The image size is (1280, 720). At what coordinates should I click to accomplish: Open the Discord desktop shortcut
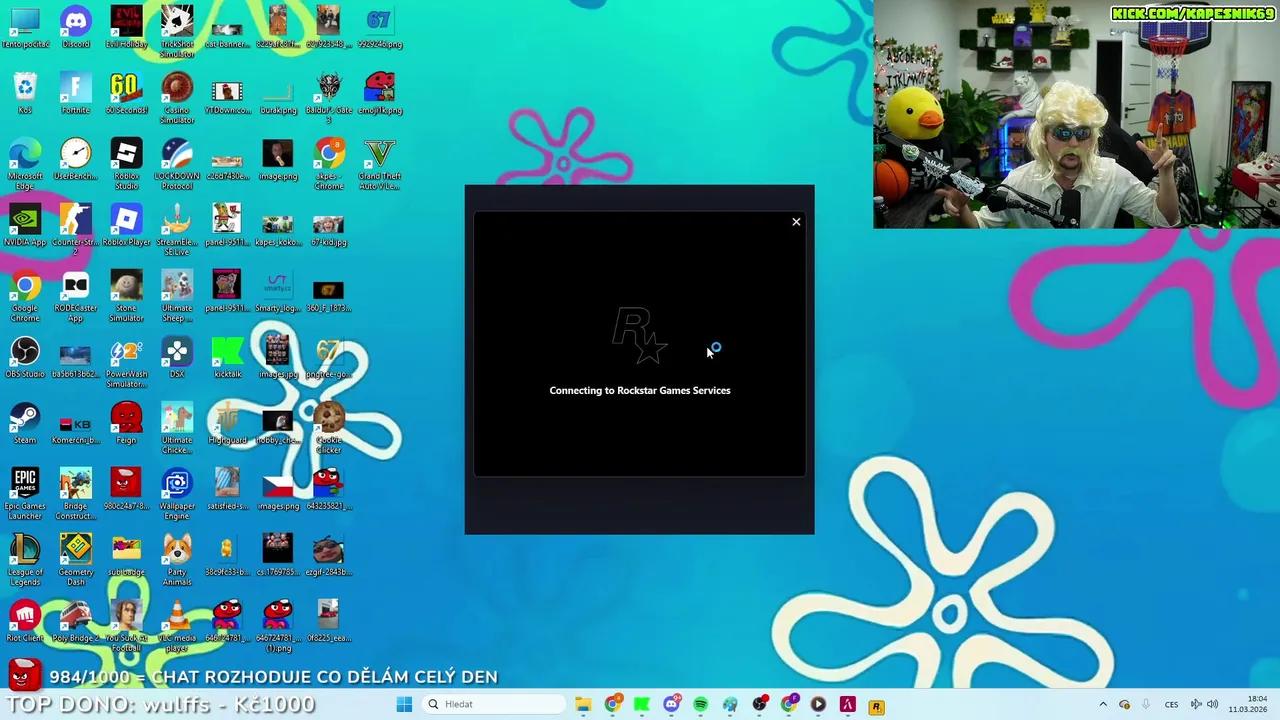(x=75, y=28)
